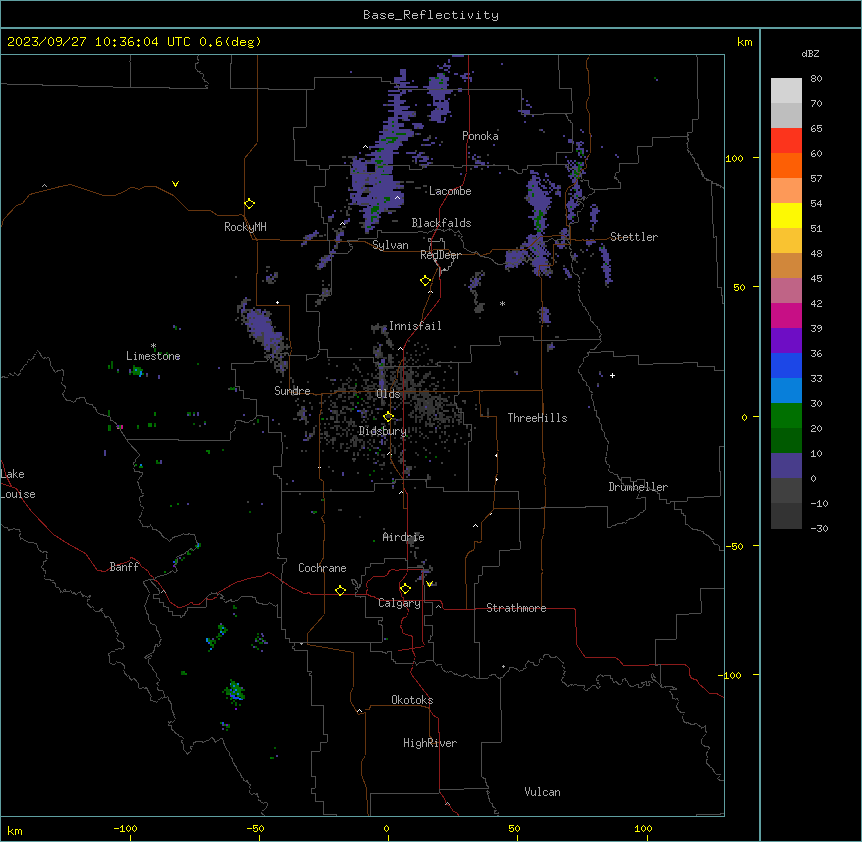Click the RockyMH label
The width and height of the screenshot is (862, 842).
click(245, 227)
